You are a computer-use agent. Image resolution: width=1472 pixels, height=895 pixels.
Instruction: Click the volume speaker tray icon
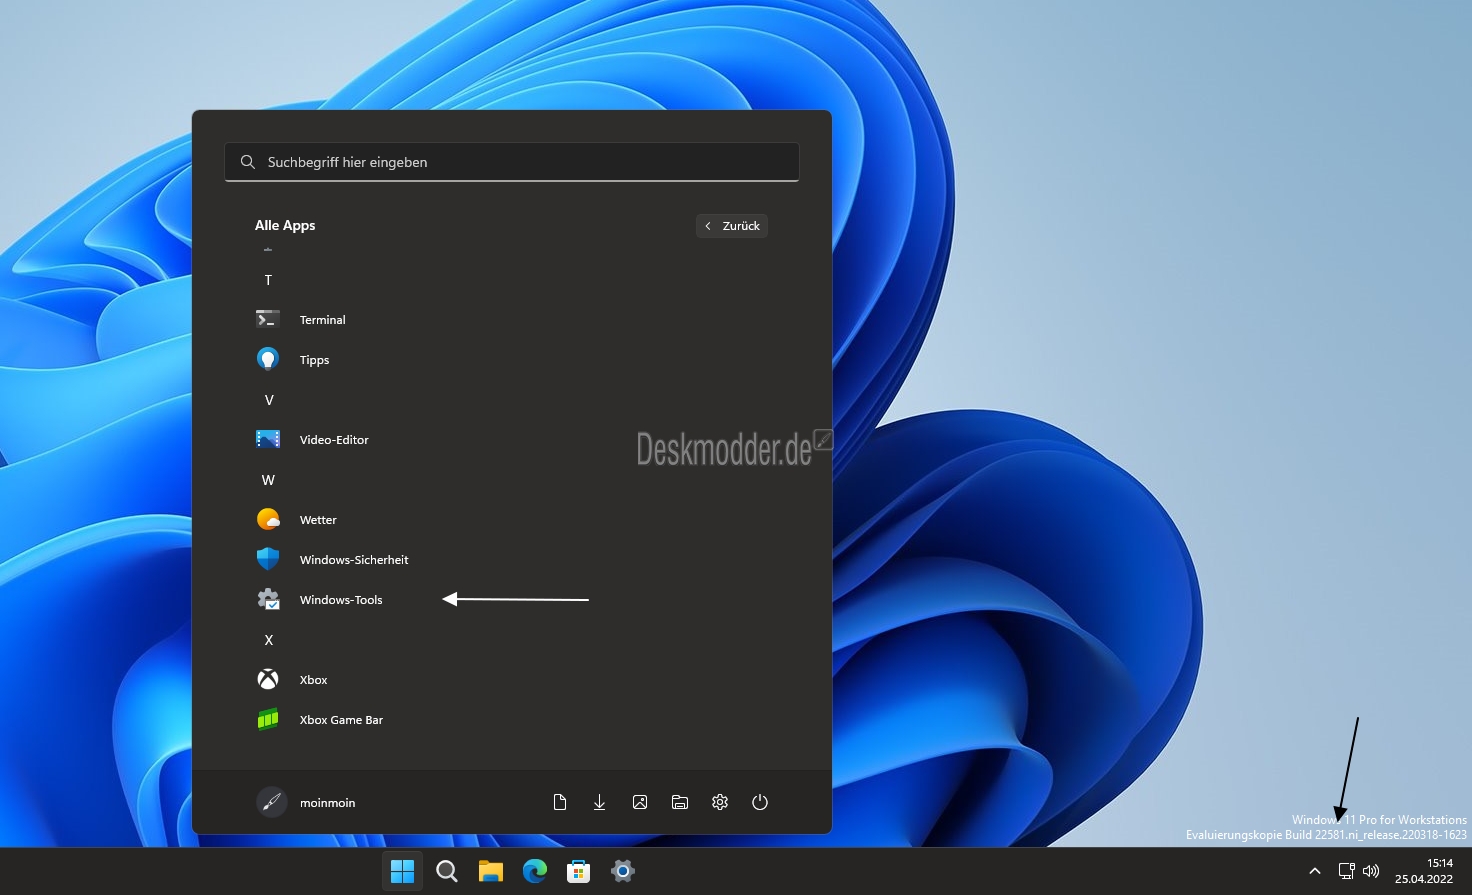point(1371,871)
